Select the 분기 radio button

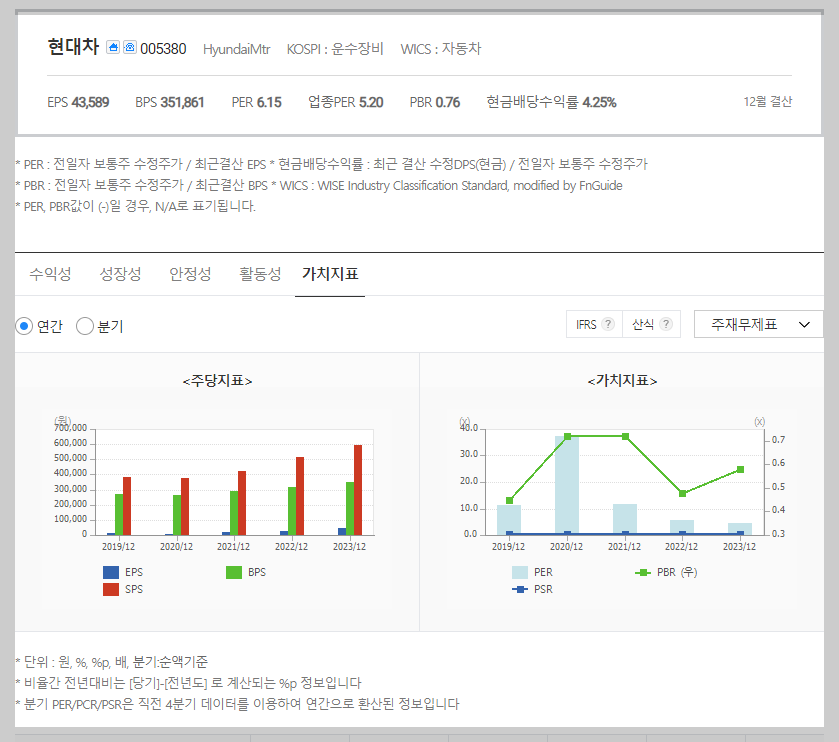[x=85, y=326]
